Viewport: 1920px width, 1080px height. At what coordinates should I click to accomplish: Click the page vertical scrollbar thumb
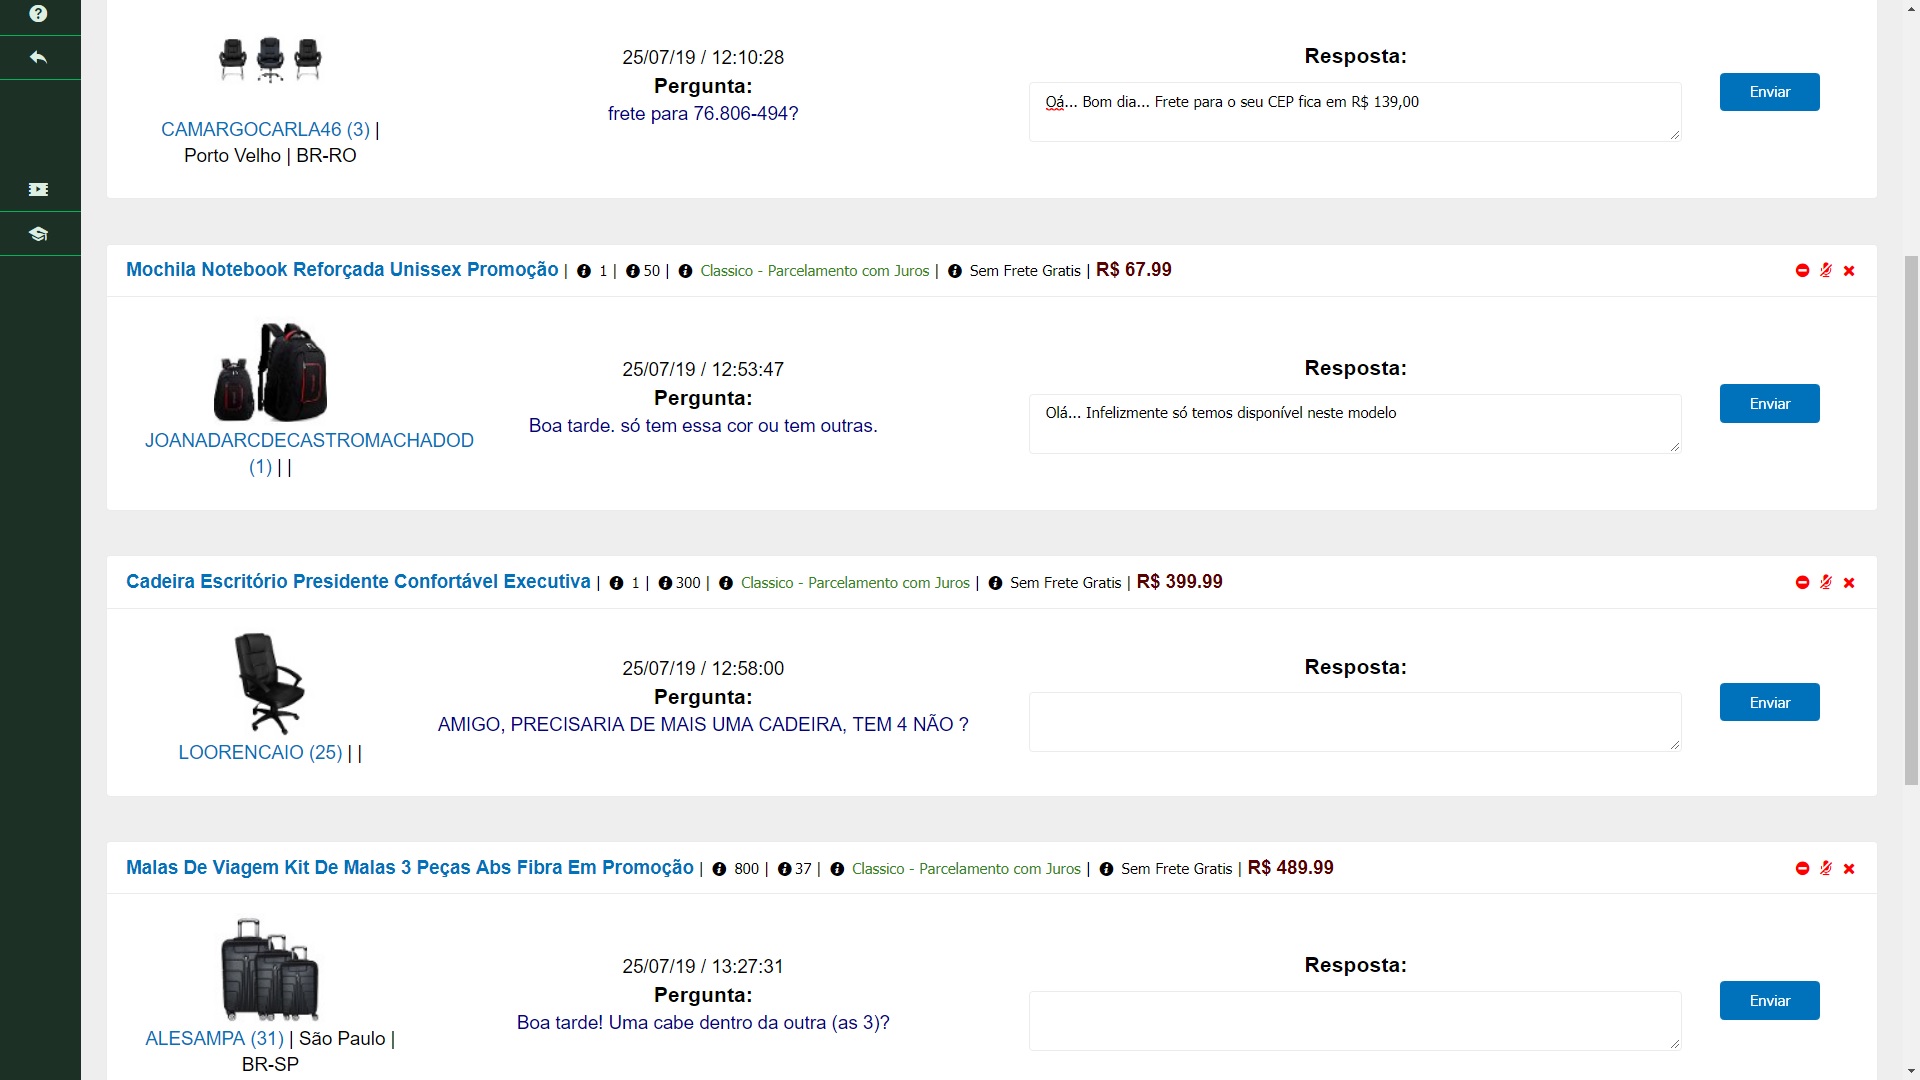pyautogui.click(x=1911, y=520)
